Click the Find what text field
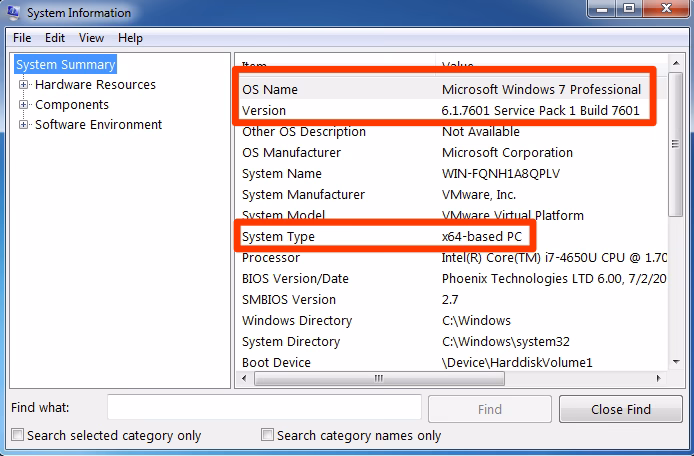 click(264, 408)
